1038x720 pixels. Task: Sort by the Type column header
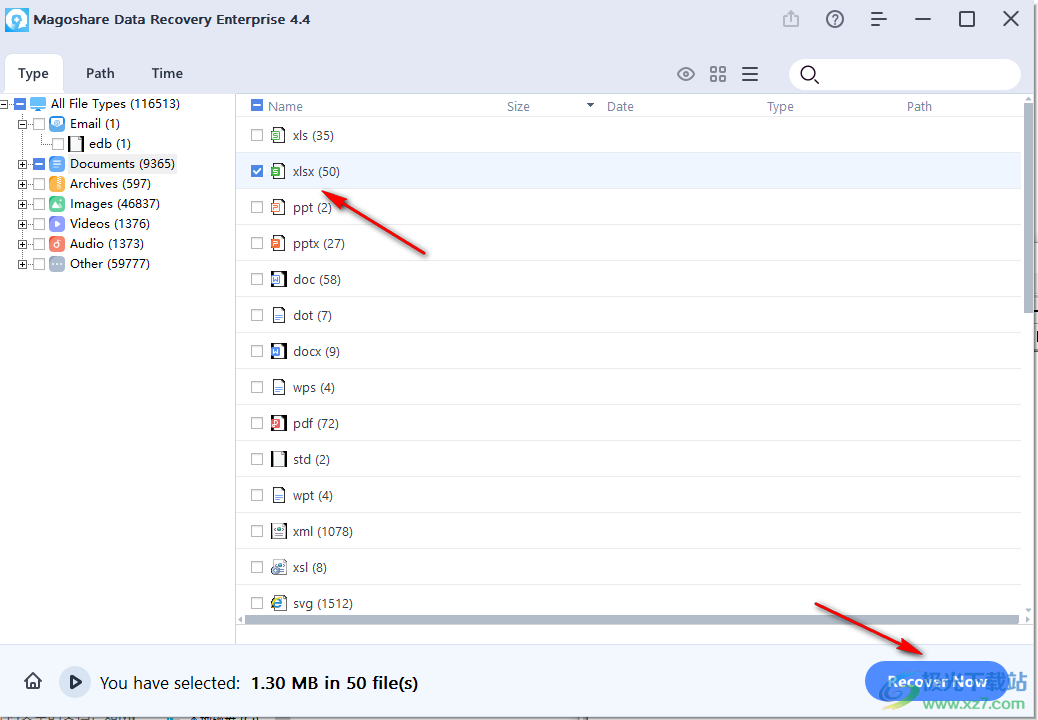[780, 107]
